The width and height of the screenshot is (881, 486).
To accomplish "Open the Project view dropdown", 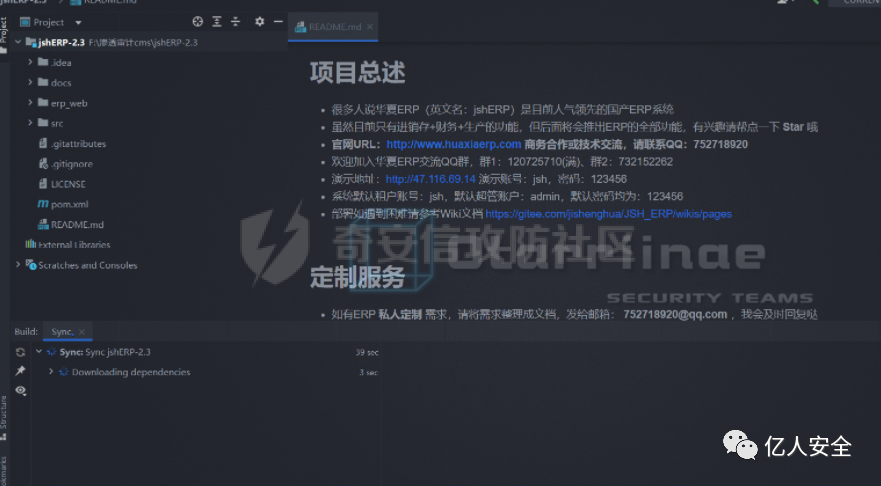I will pyautogui.click(x=78, y=23).
